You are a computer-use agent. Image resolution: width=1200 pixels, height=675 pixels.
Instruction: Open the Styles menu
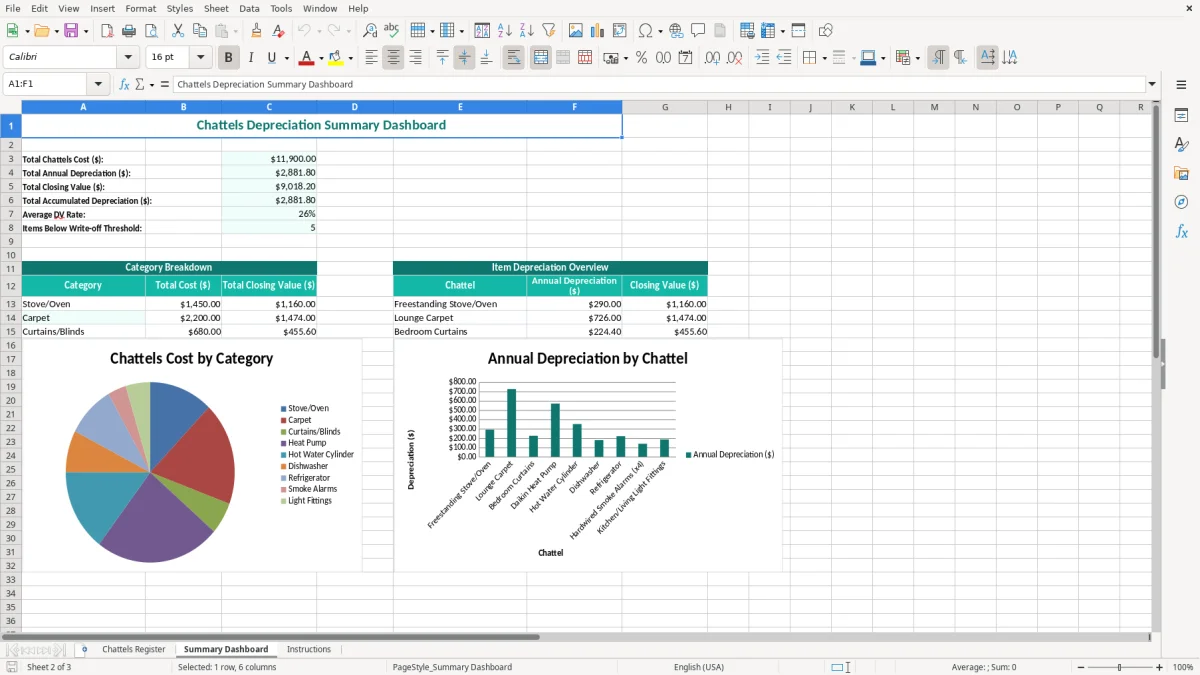coord(180,8)
